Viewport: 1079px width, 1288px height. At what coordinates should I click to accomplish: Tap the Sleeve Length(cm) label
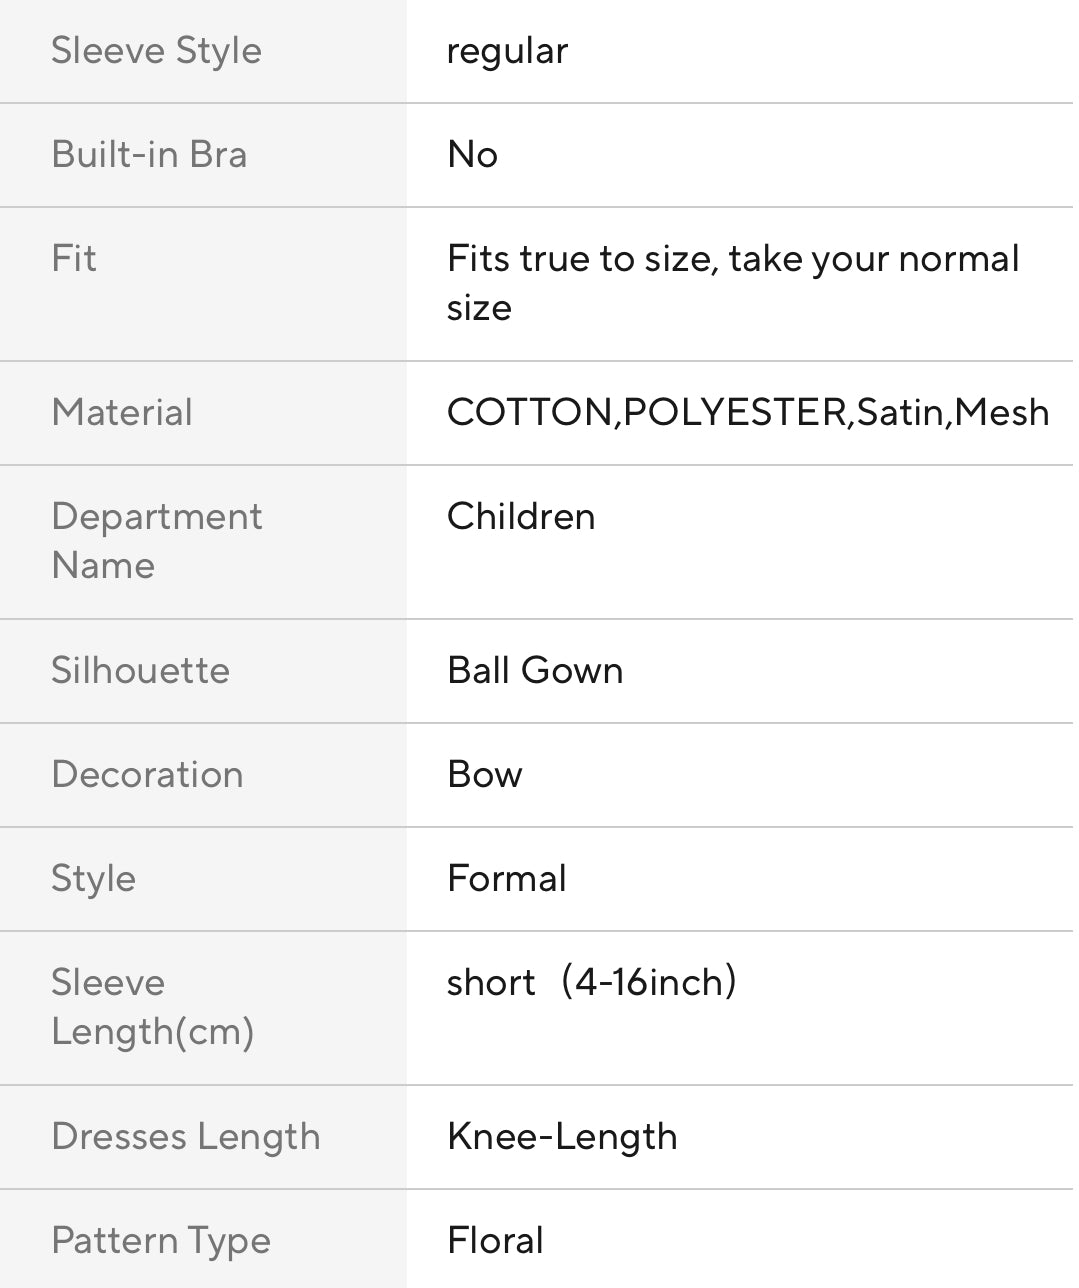[x=152, y=1007]
